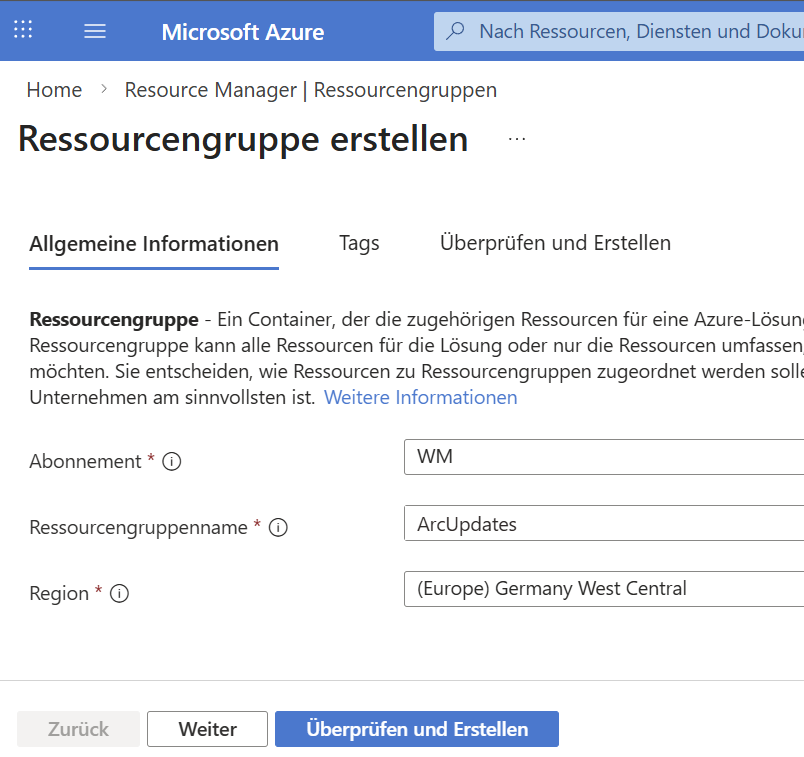Click the greyed-out Zurück button
804x757 pixels.
click(78, 729)
